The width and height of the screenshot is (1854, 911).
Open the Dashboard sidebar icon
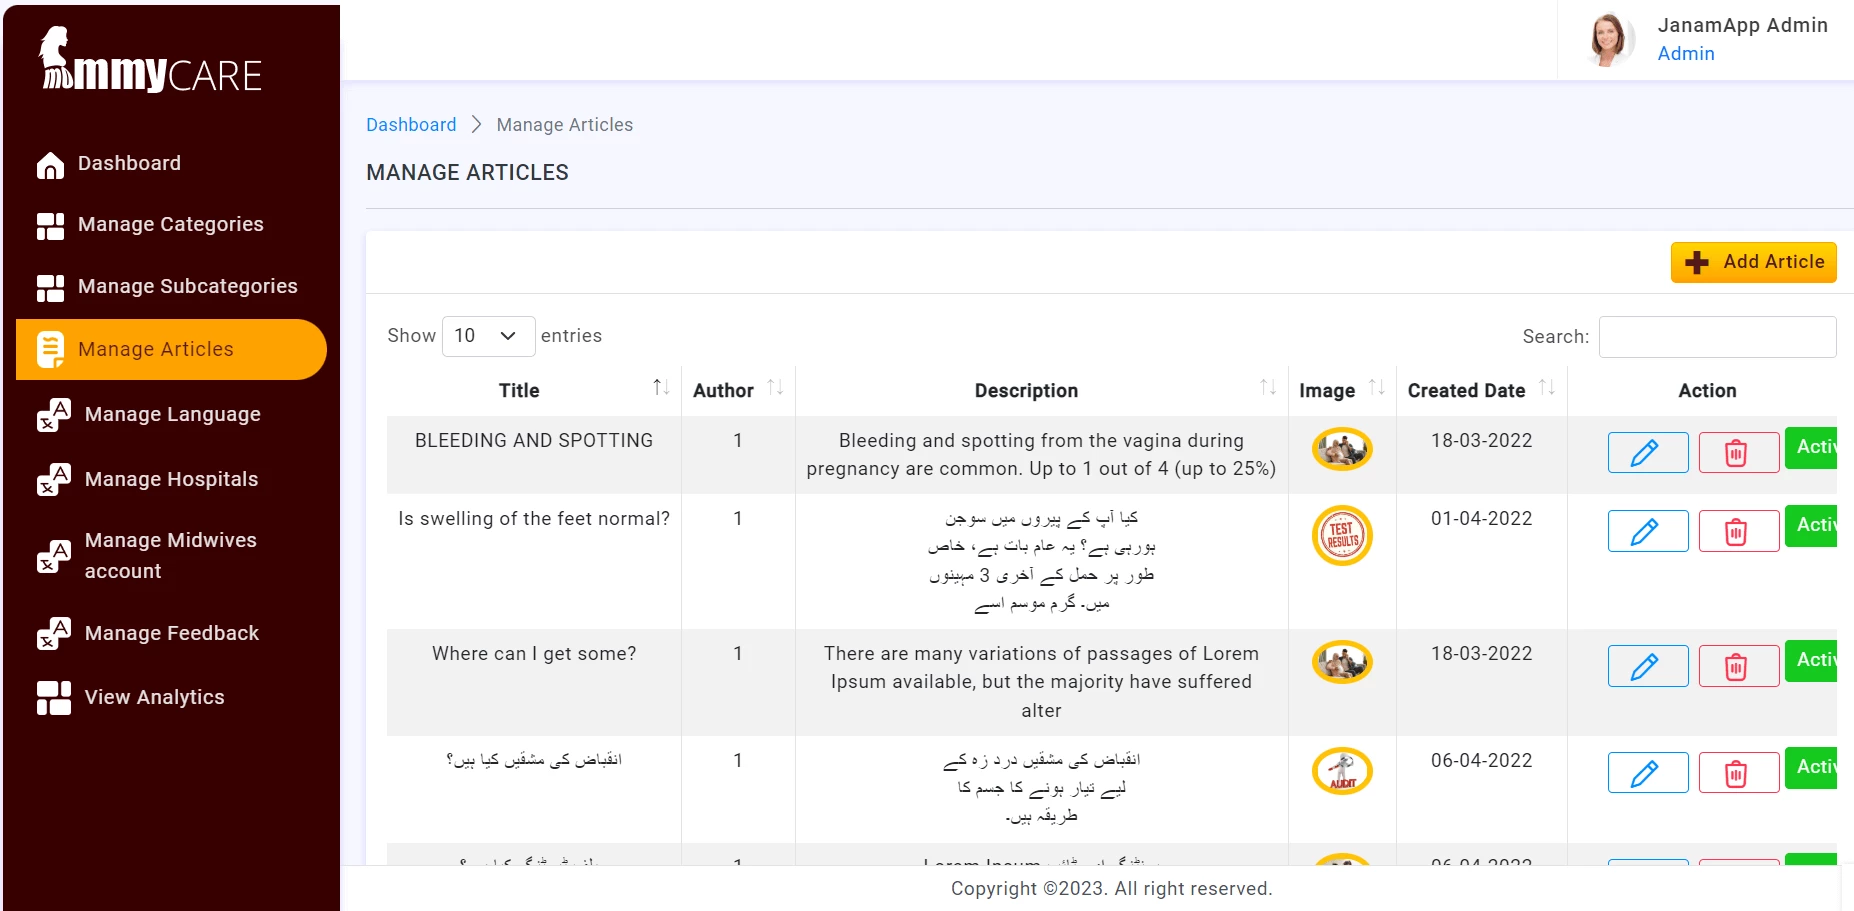coord(50,163)
